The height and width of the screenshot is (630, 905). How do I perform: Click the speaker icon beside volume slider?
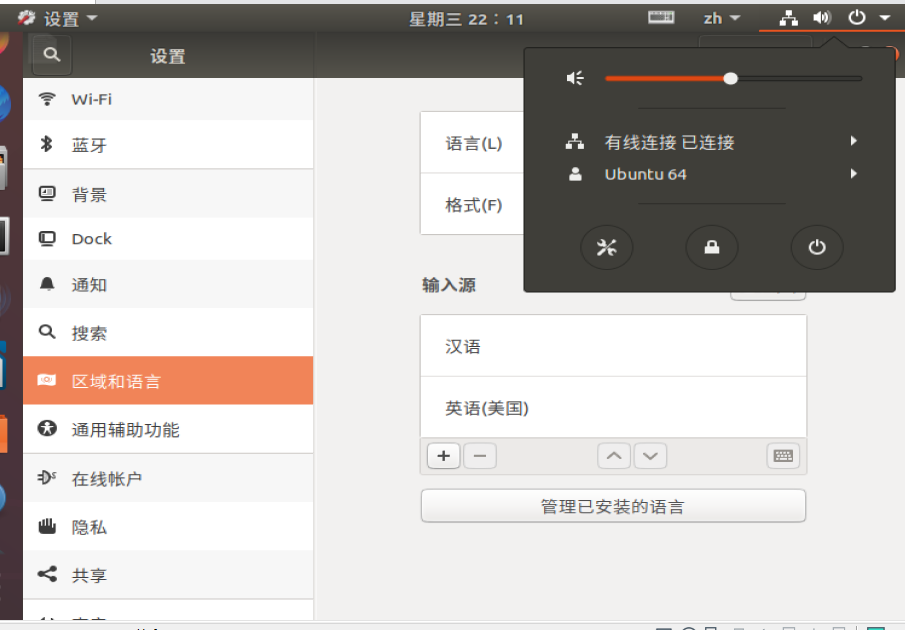tap(575, 78)
